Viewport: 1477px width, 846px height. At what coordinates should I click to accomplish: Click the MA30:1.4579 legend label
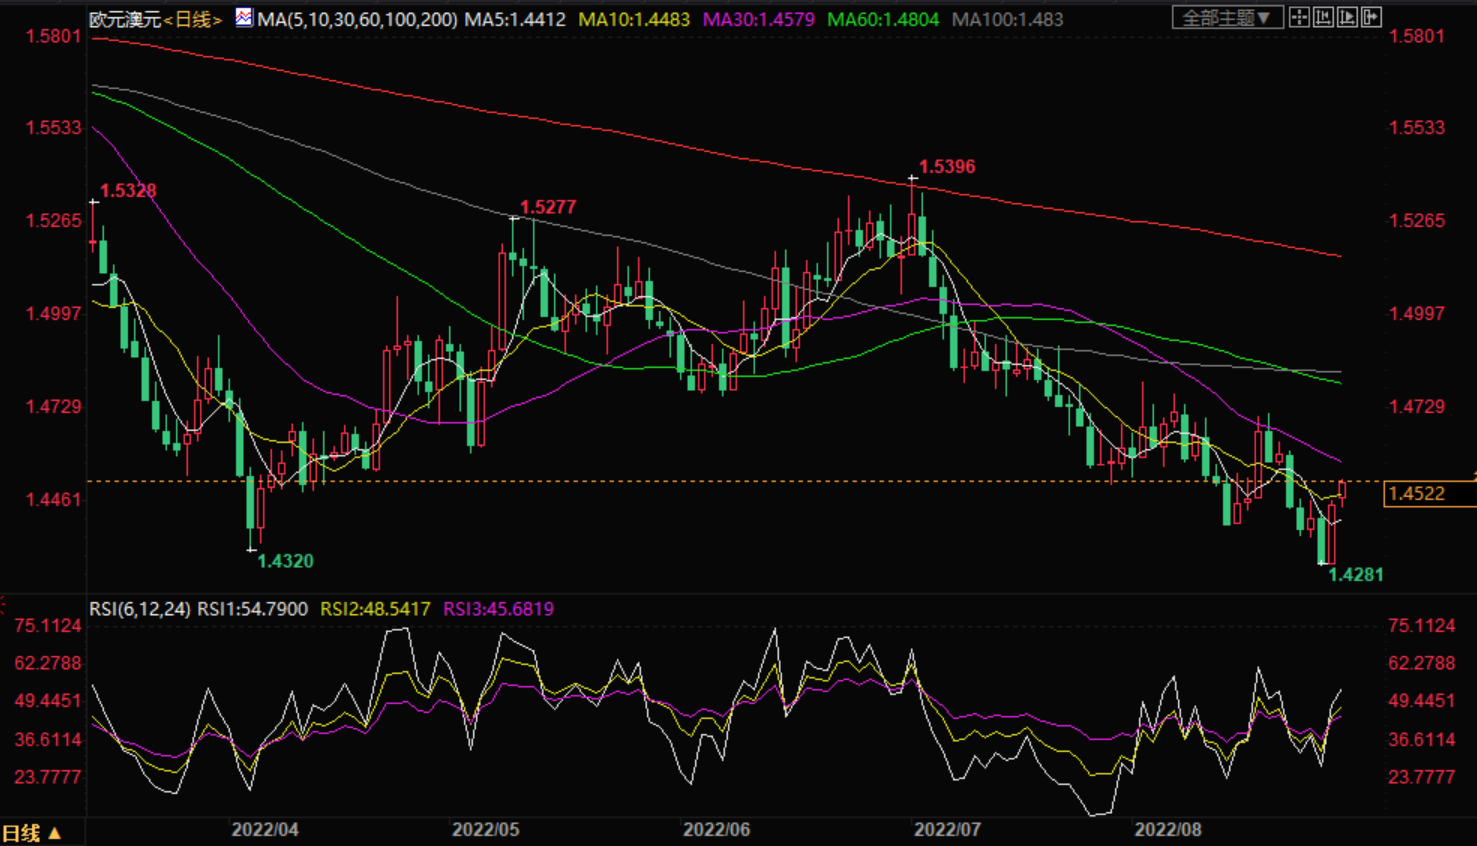click(758, 19)
